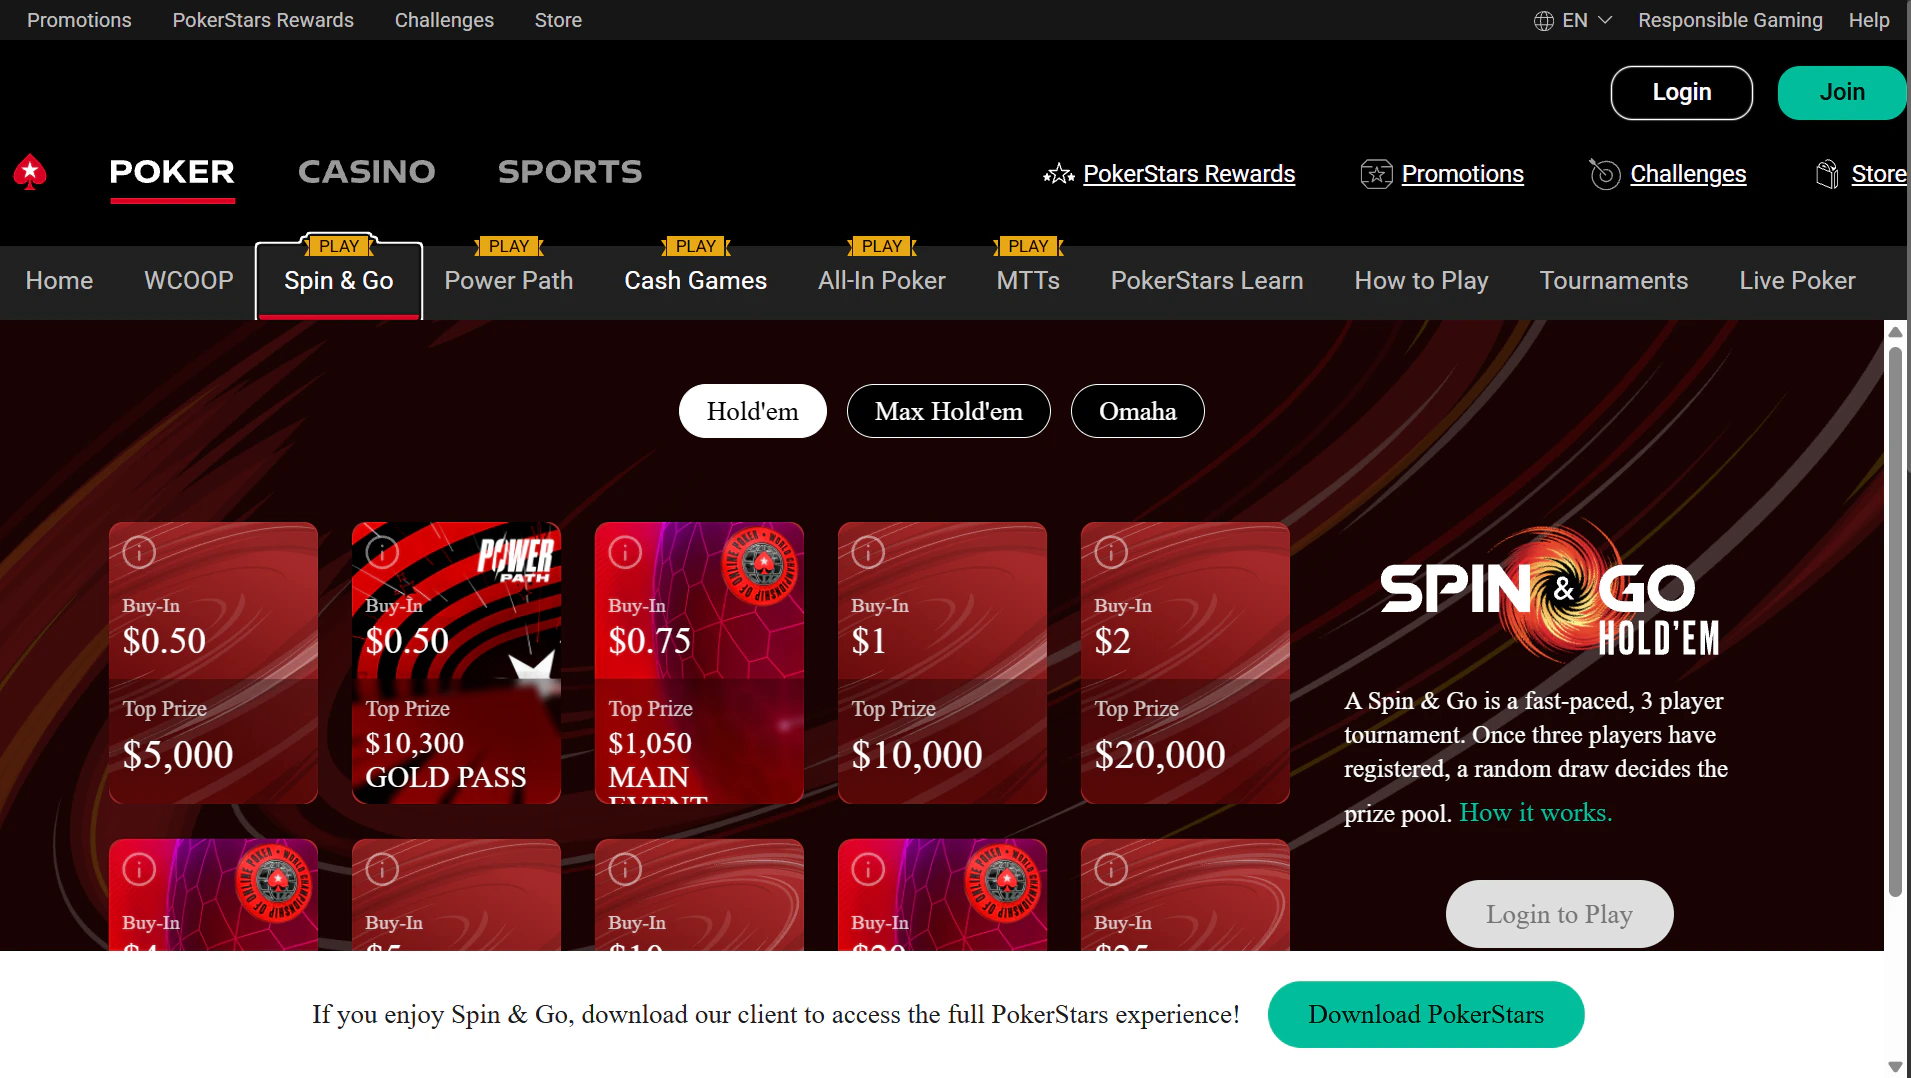The height and width of the screenshot is (1078, 1911).
Task: Click PLAY badge above Power Path
Action: 509,246
